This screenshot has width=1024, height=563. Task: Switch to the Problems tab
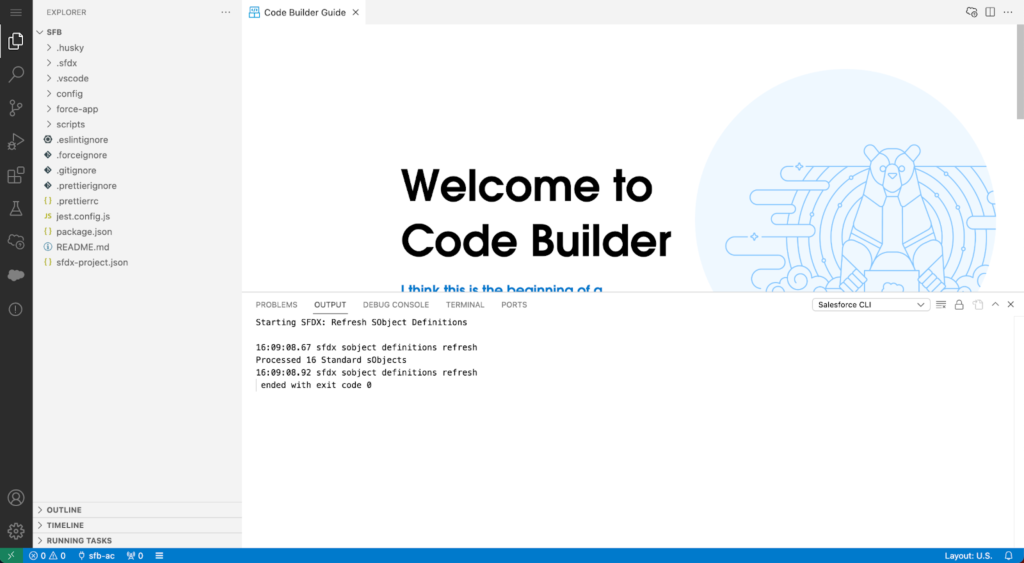pyautogui.click(x=276, y=304)
